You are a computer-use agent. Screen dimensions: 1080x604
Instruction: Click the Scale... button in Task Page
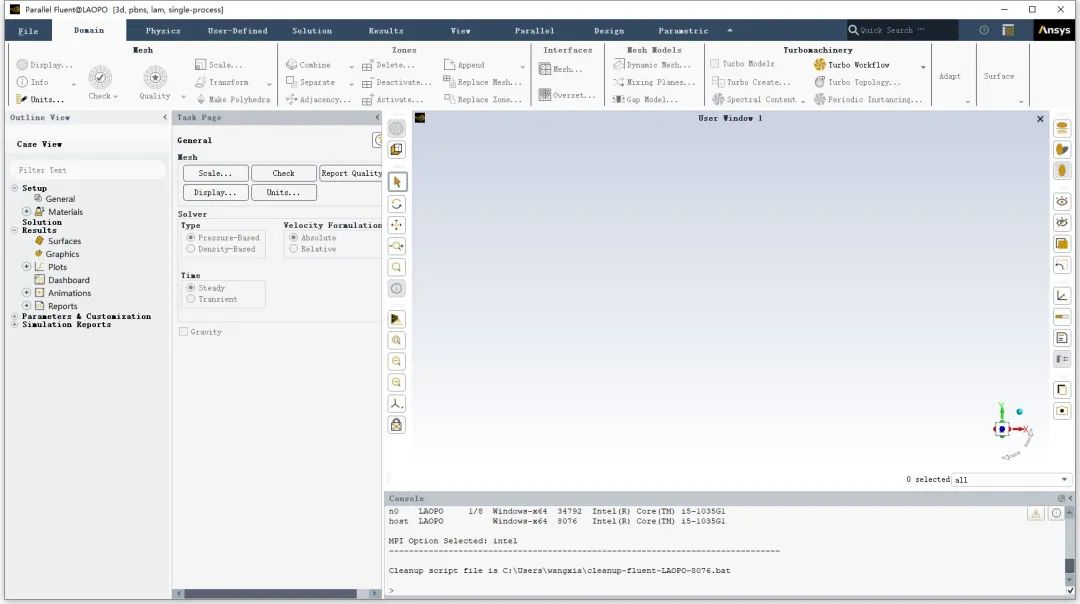215,173
